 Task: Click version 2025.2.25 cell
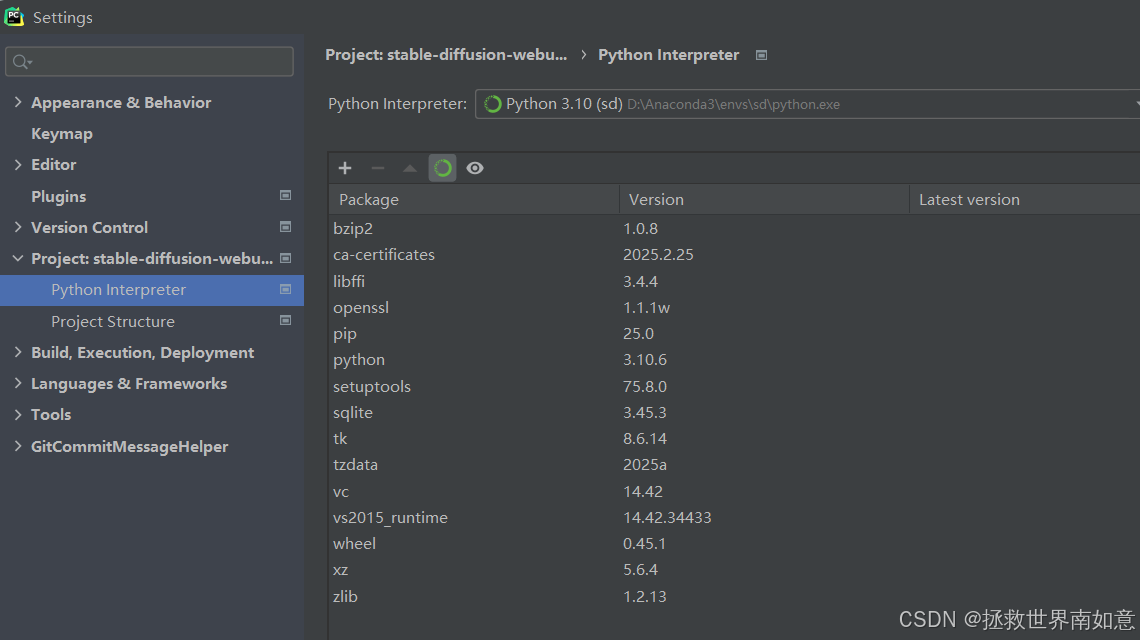(x=658, y=255)
